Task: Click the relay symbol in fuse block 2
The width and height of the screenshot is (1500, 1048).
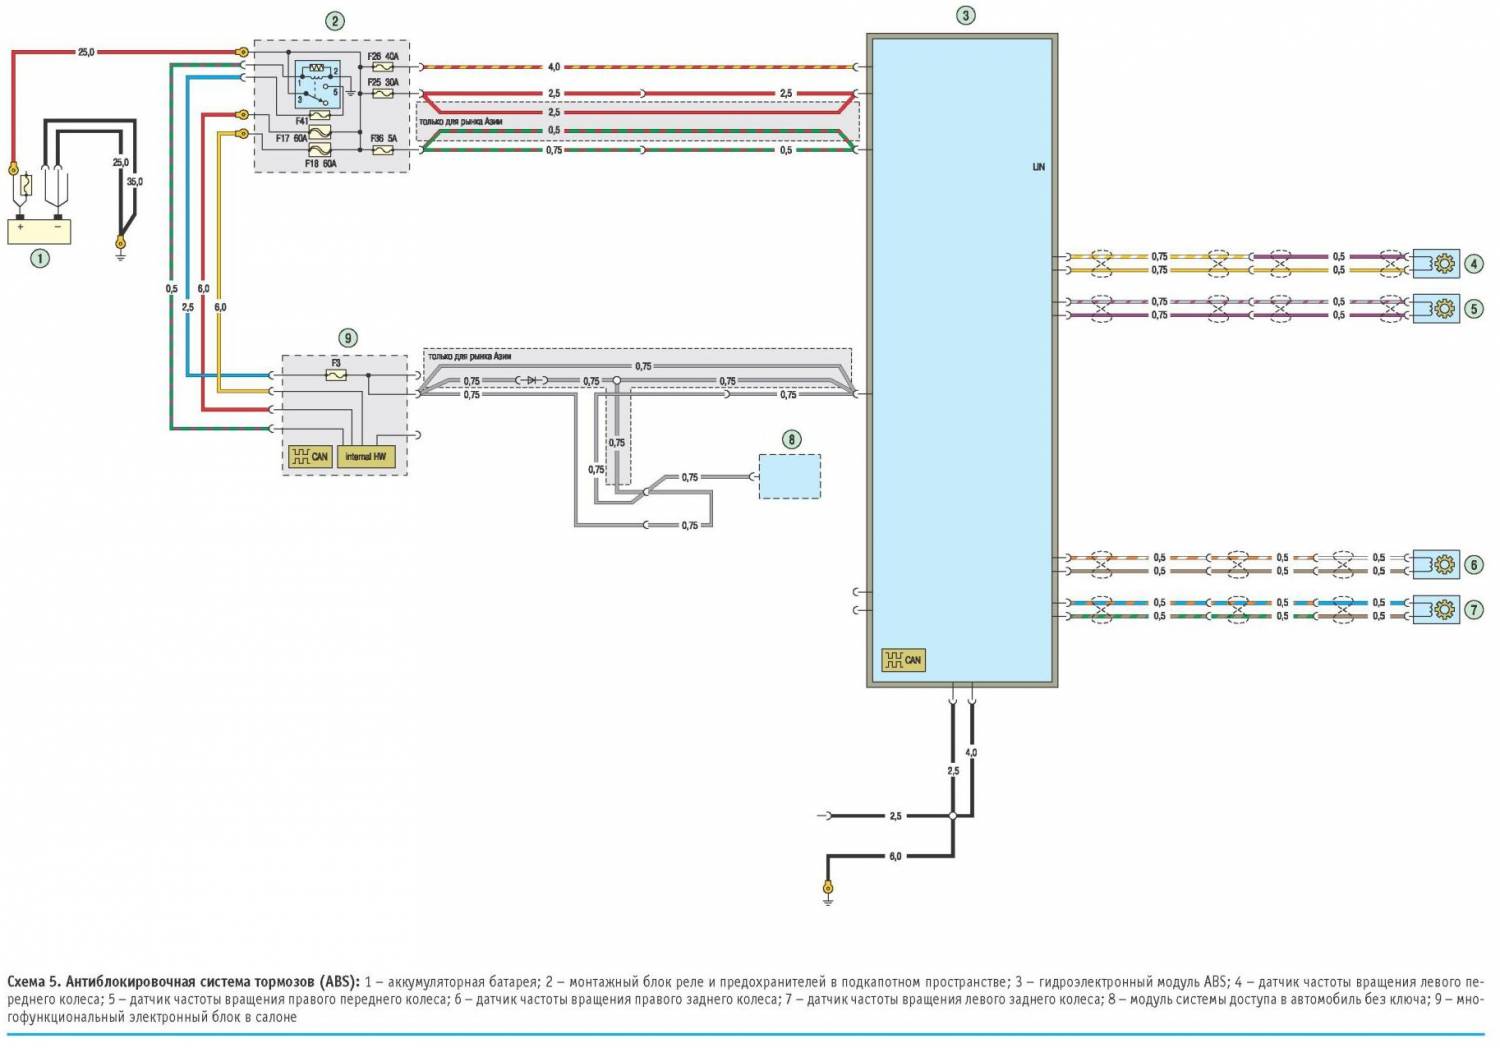Action: pos(316,85)
